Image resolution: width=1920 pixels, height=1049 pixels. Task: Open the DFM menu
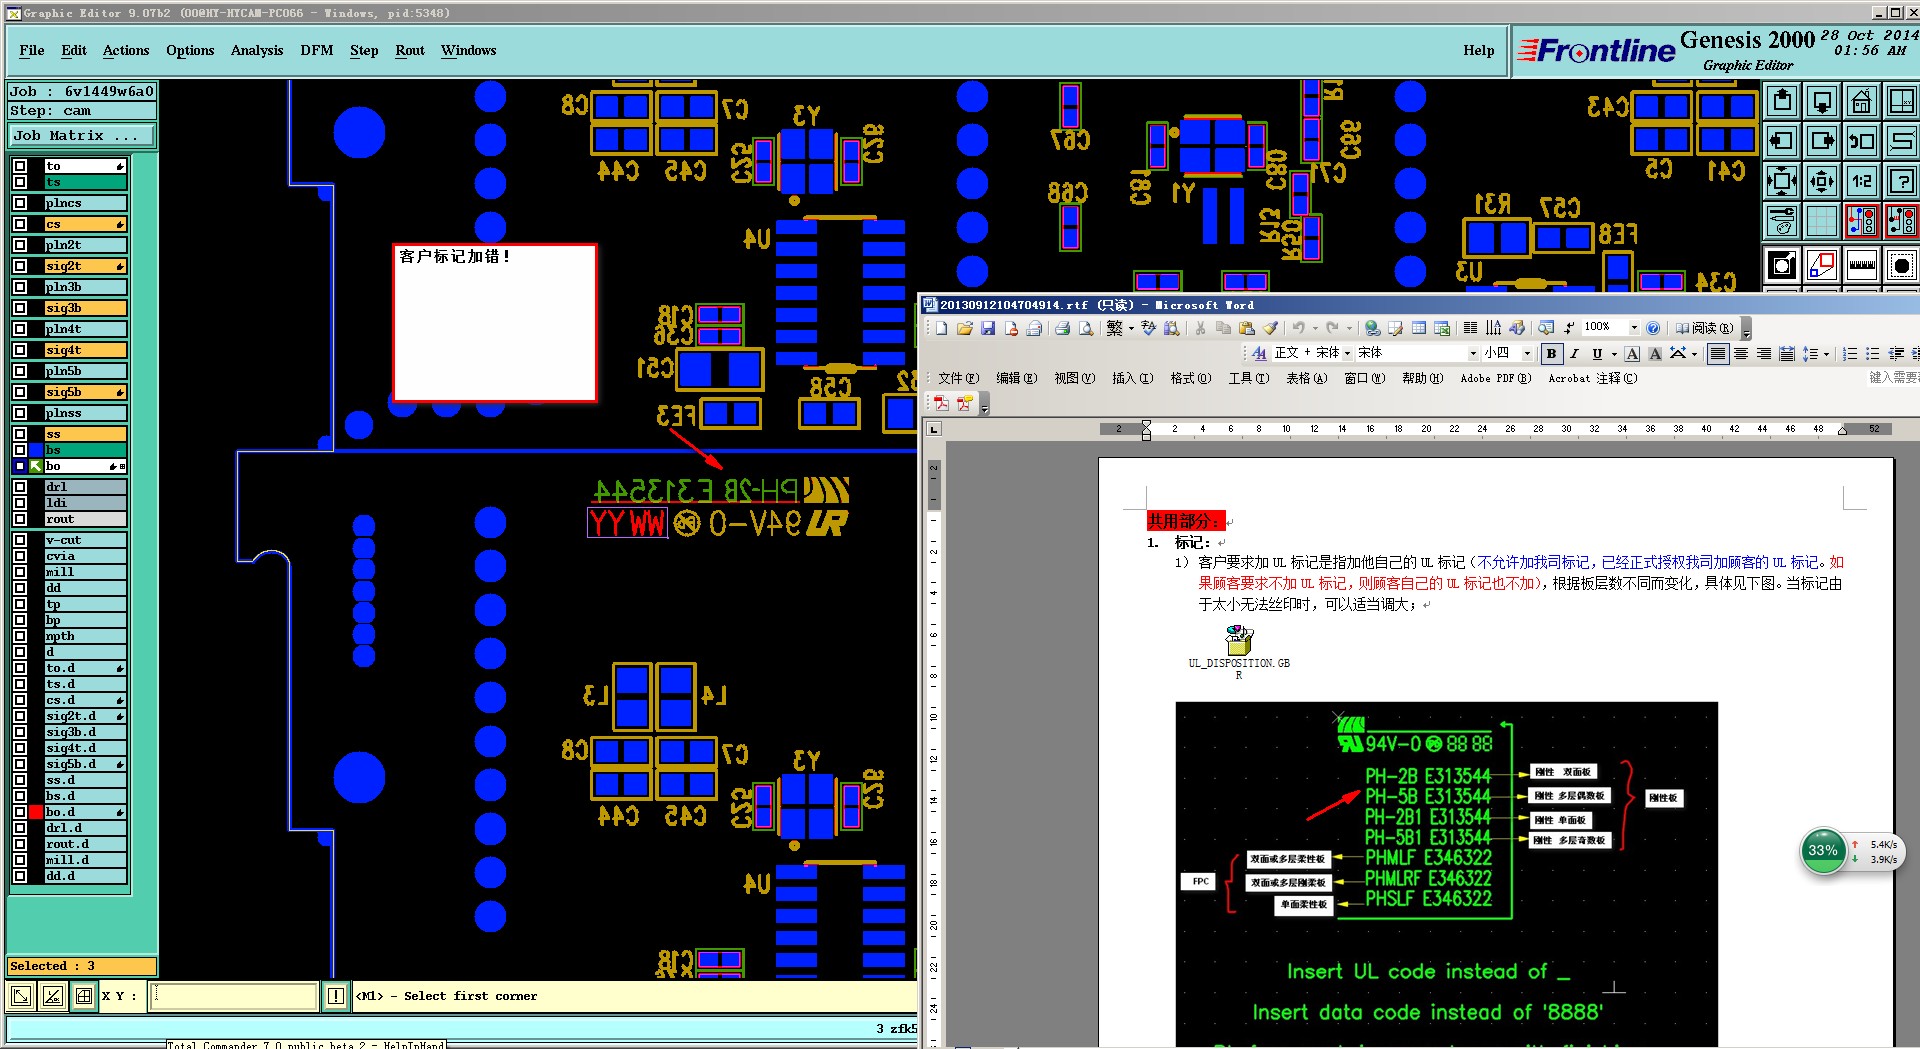pyautogui.click(x=317, y=51)
